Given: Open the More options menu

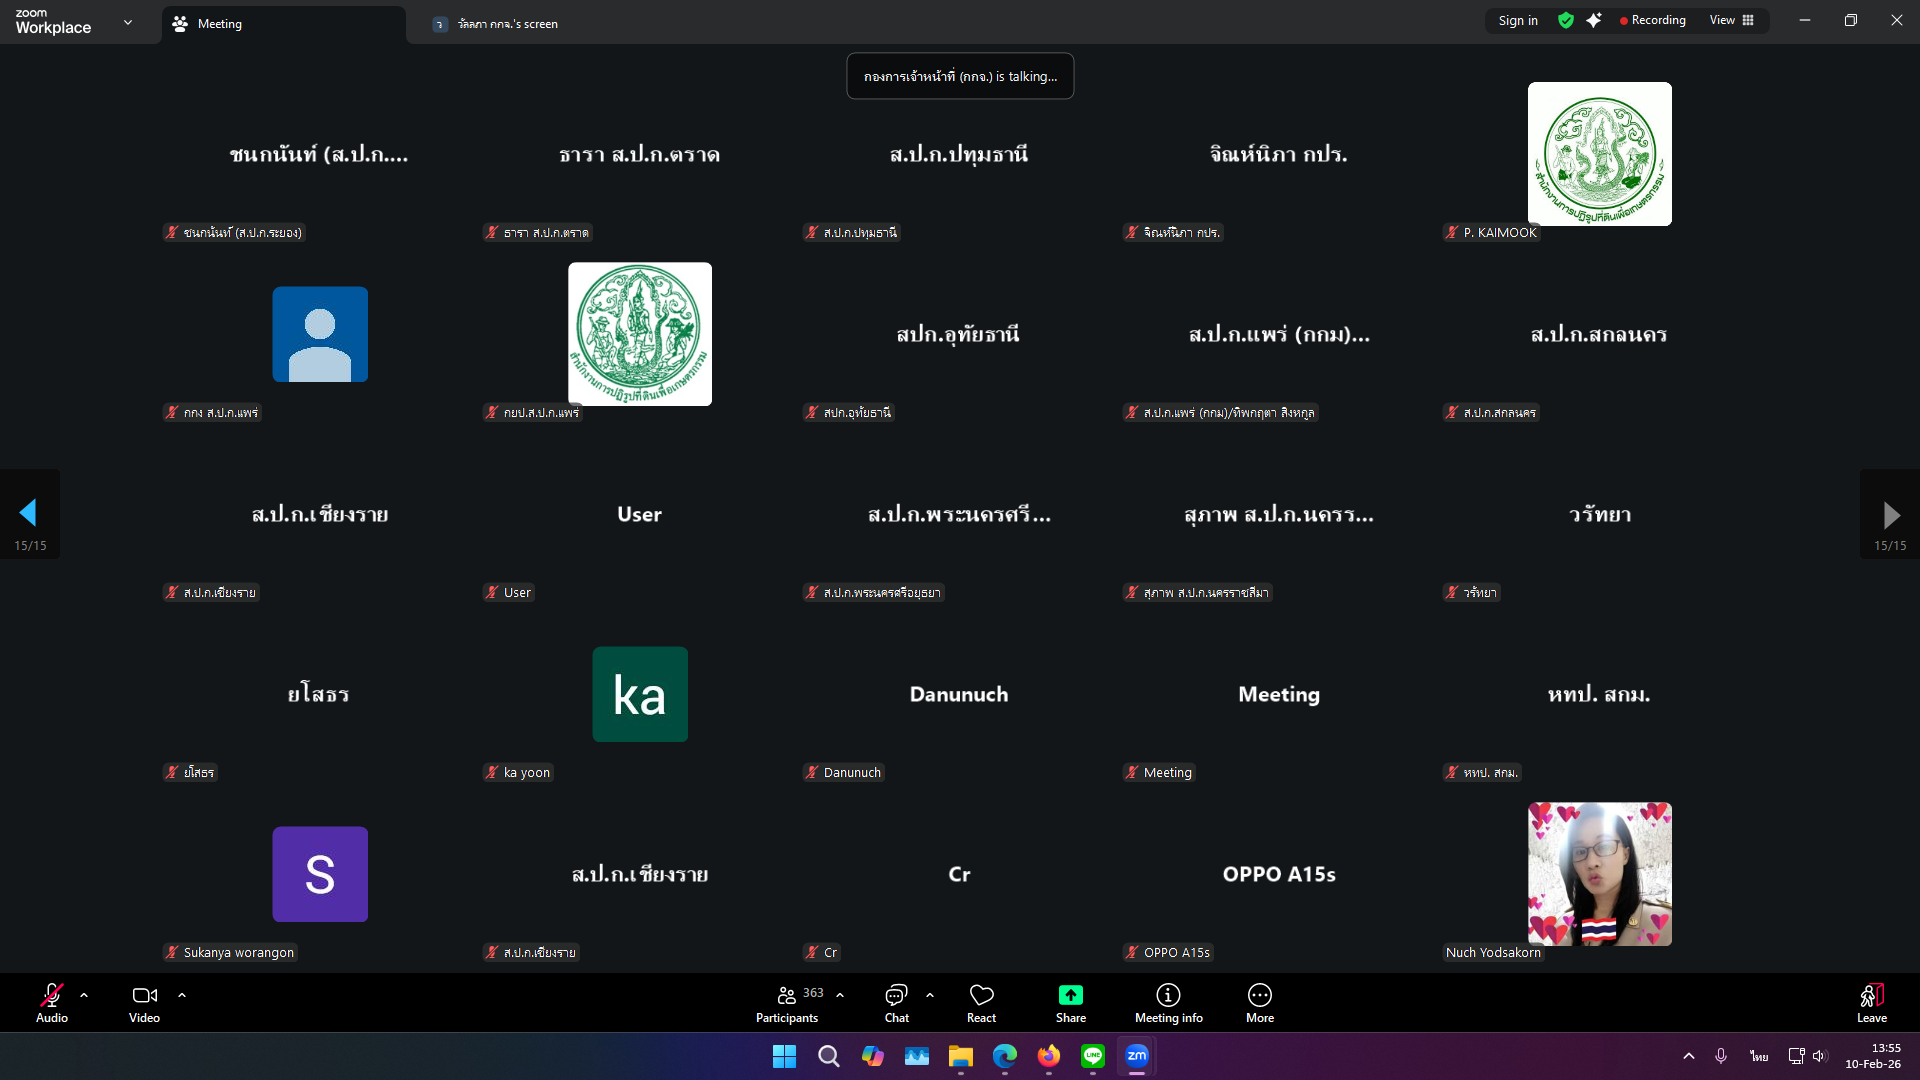Looking at the screenshot, I should (1259, 1003).
